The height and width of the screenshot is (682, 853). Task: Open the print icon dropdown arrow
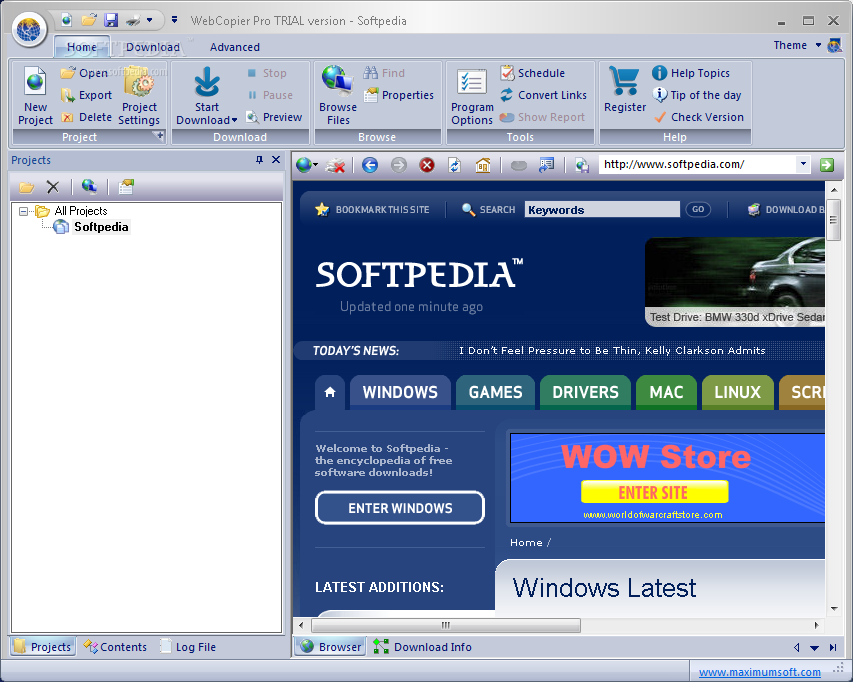(x=150, y=21)
